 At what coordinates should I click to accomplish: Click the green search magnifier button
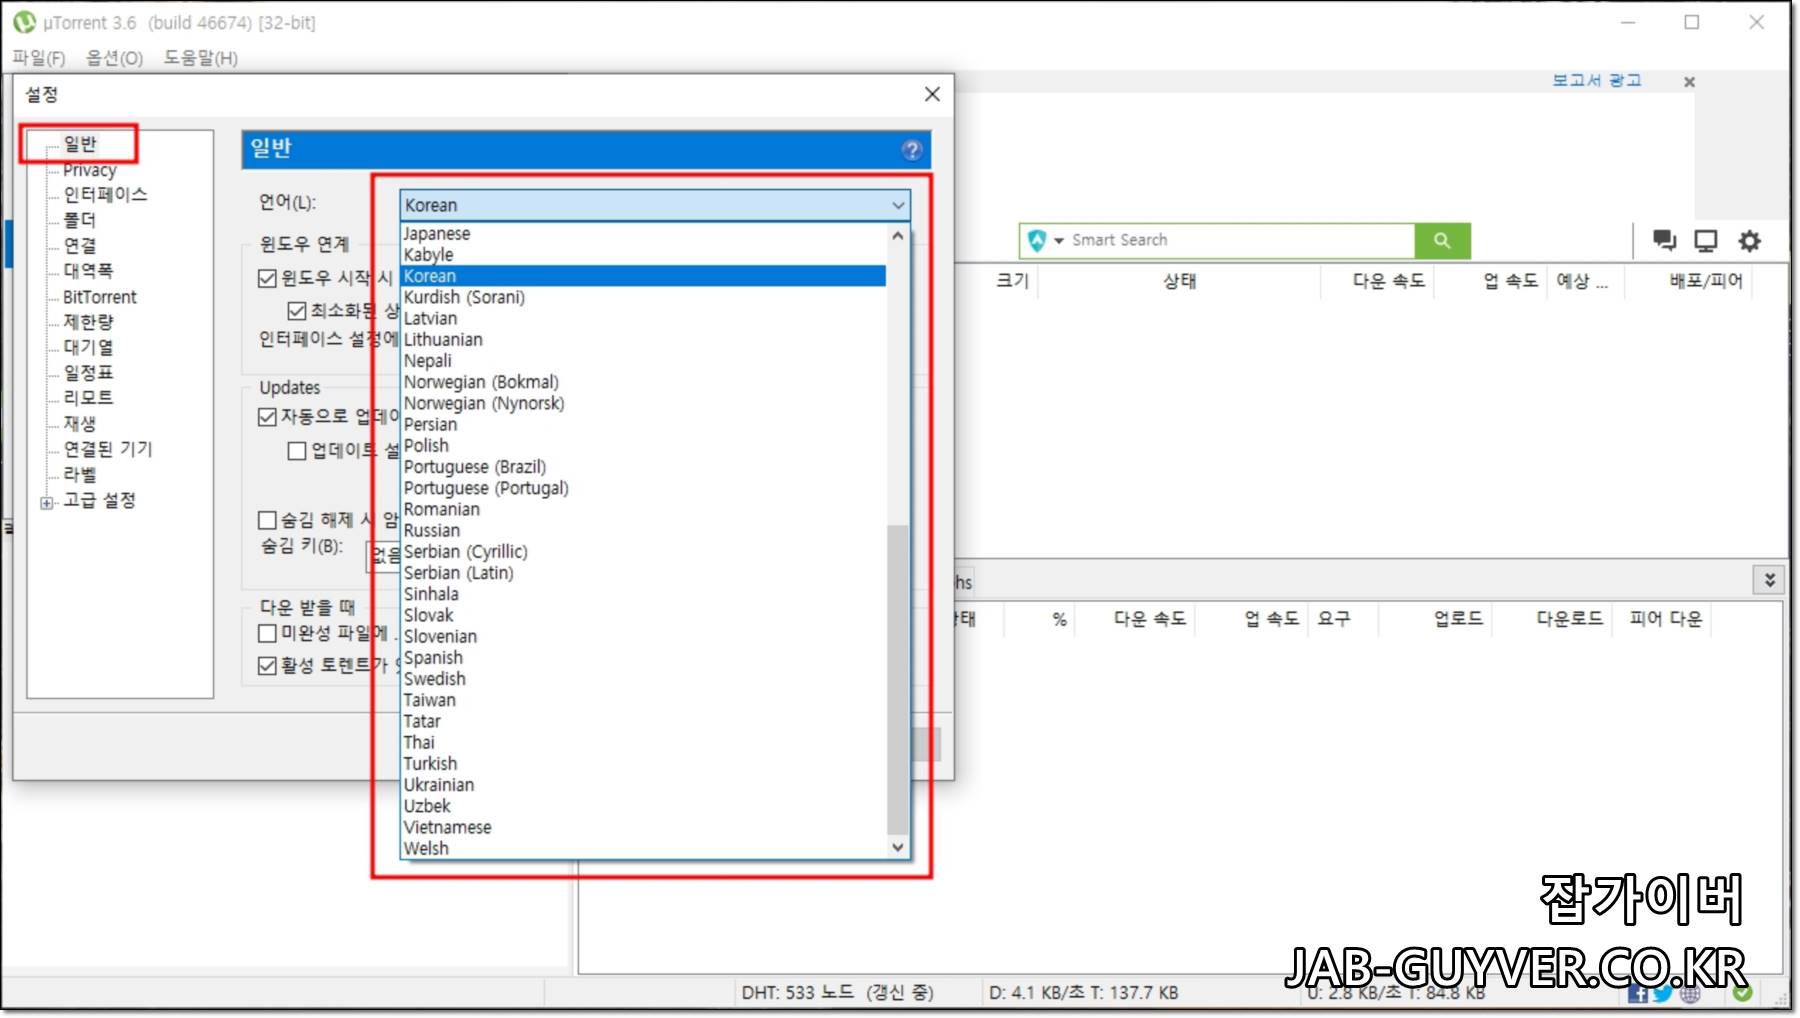1442,240
